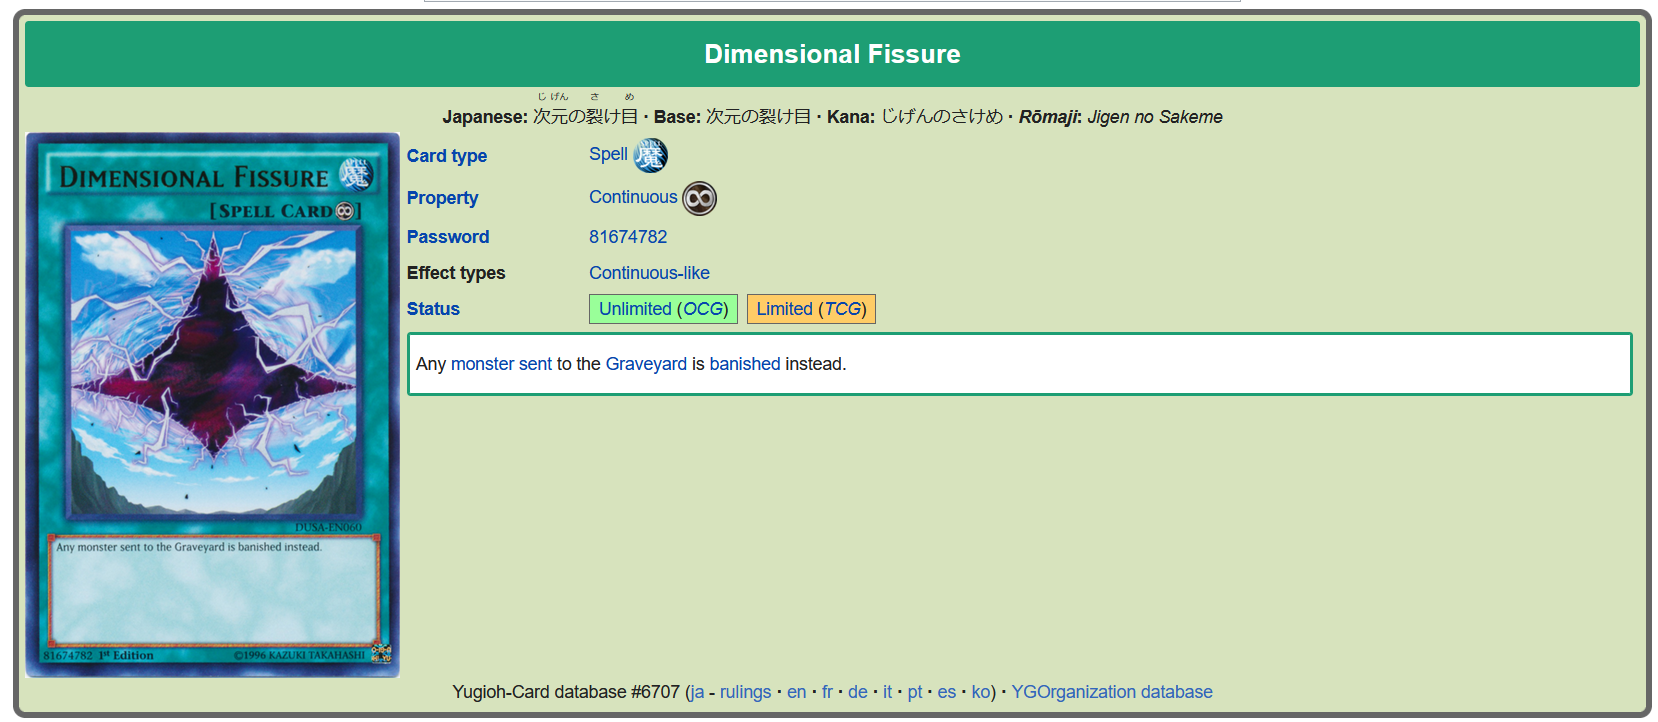Click the Continuous infinity property icon

[x=699, y=198]
